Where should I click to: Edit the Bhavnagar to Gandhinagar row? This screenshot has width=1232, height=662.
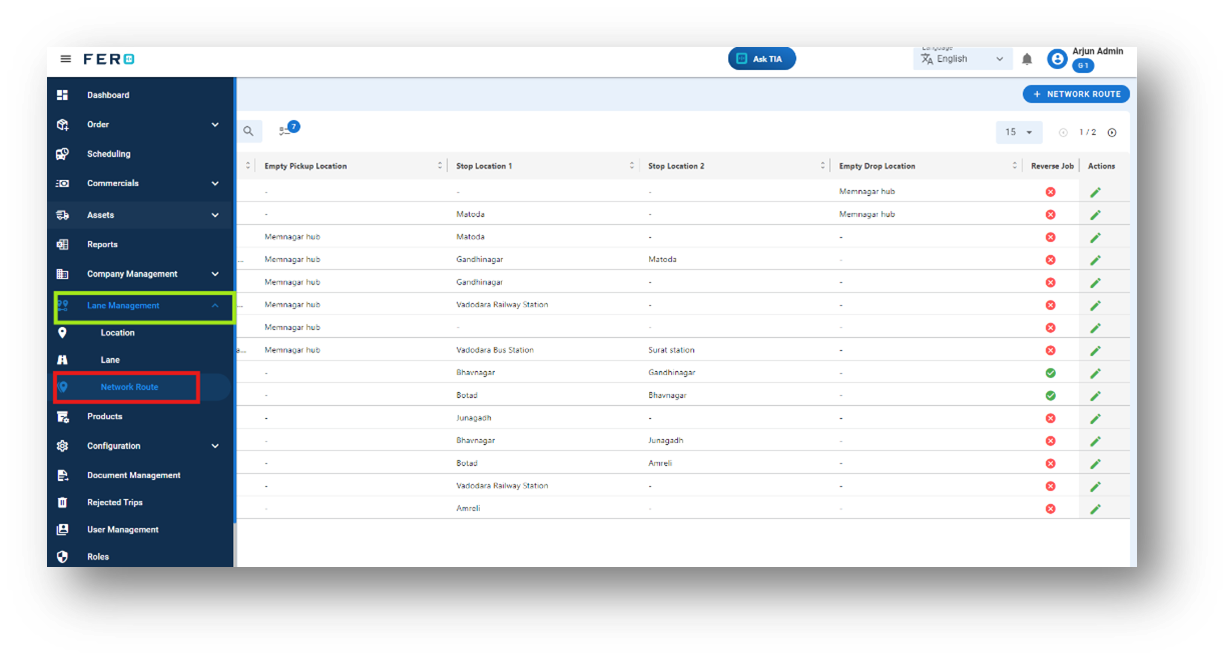[1095, 373]
